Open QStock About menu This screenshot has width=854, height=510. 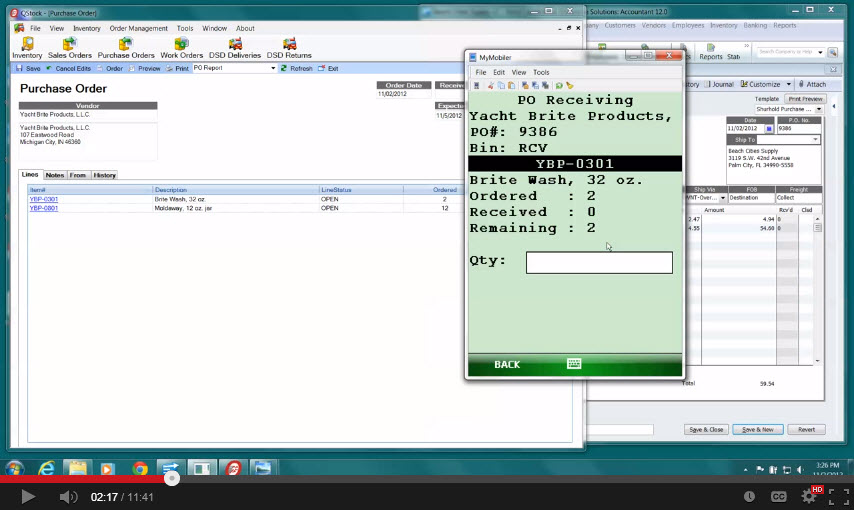pos(245,28)
